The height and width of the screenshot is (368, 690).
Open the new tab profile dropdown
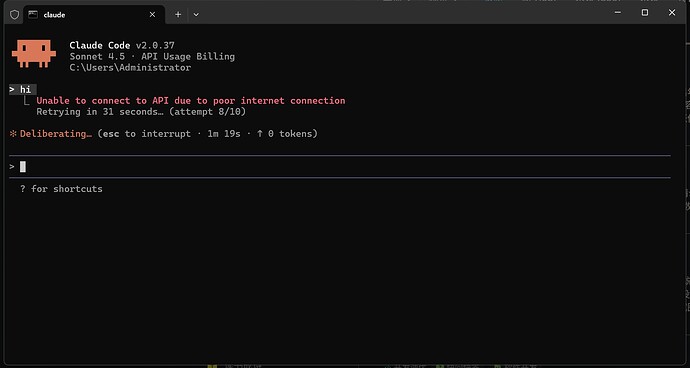point(196,15)
